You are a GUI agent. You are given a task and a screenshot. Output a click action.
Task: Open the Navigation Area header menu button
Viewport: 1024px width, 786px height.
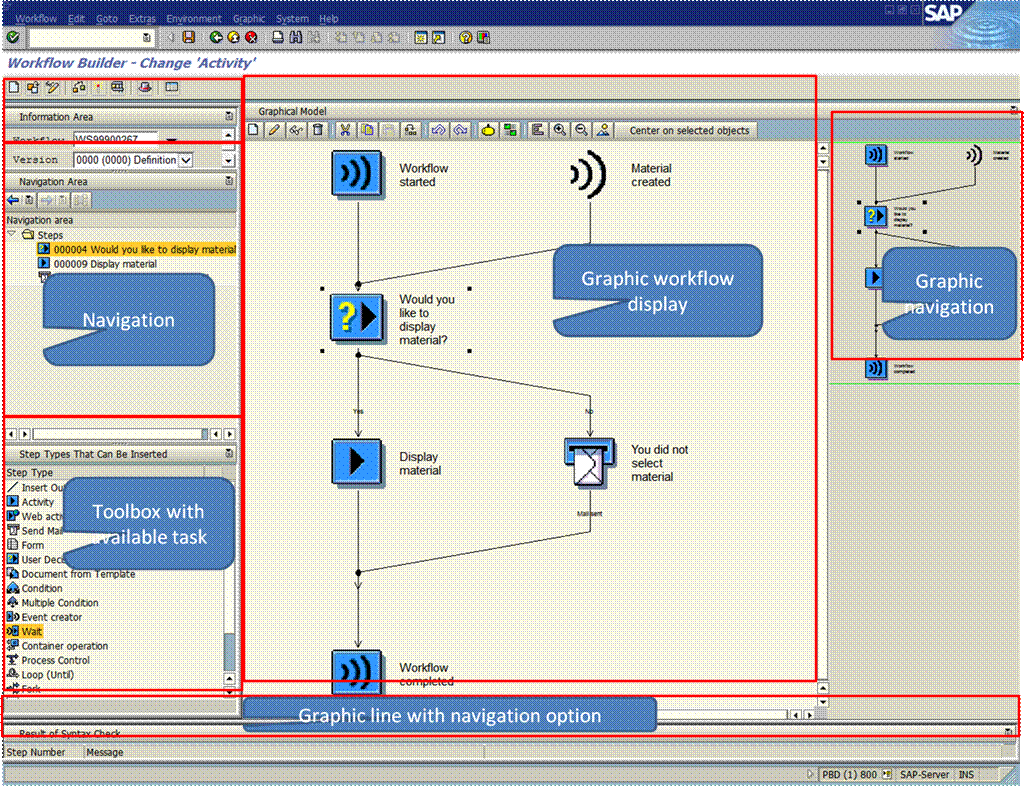click(x=229, y=181)
